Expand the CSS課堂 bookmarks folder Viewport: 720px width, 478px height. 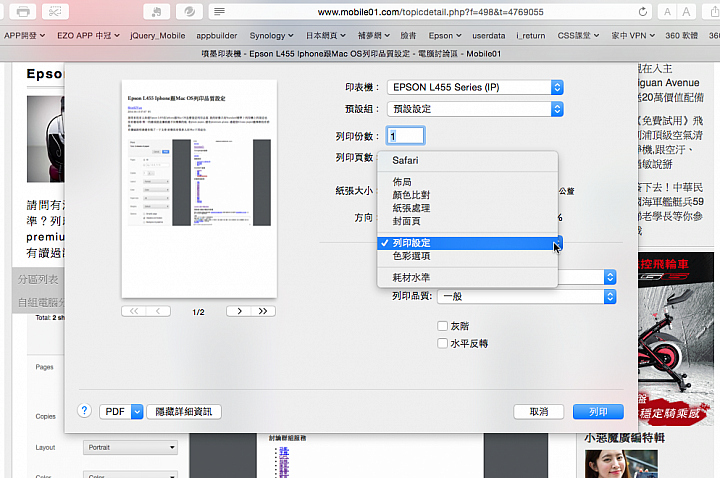coord(578,35)
